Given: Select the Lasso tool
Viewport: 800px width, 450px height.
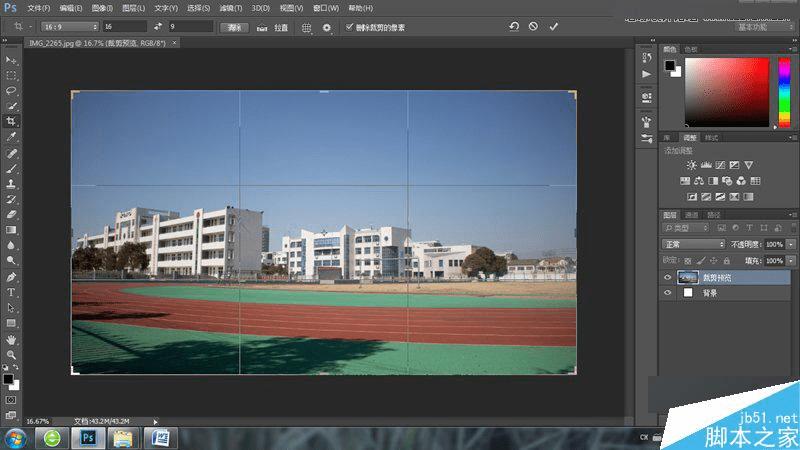Looking at the screenshot, I should [11, 91].
